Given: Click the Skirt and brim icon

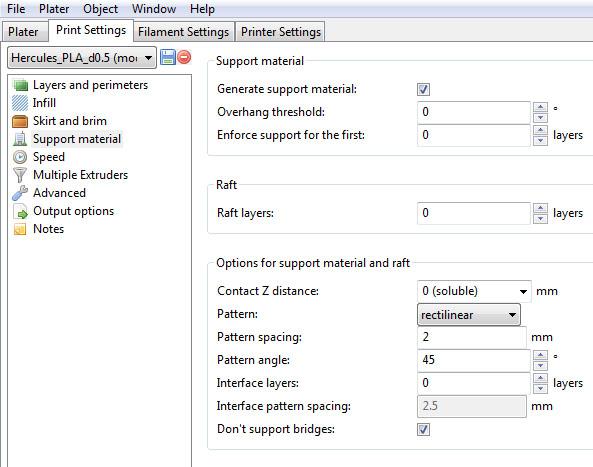Looking at the screenshot, I should 20,121.
